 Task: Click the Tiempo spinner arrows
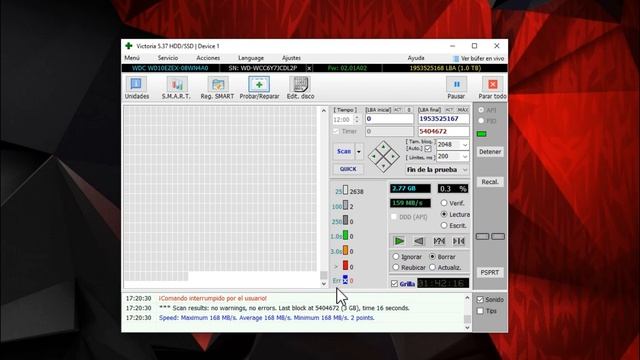(357, 120)
